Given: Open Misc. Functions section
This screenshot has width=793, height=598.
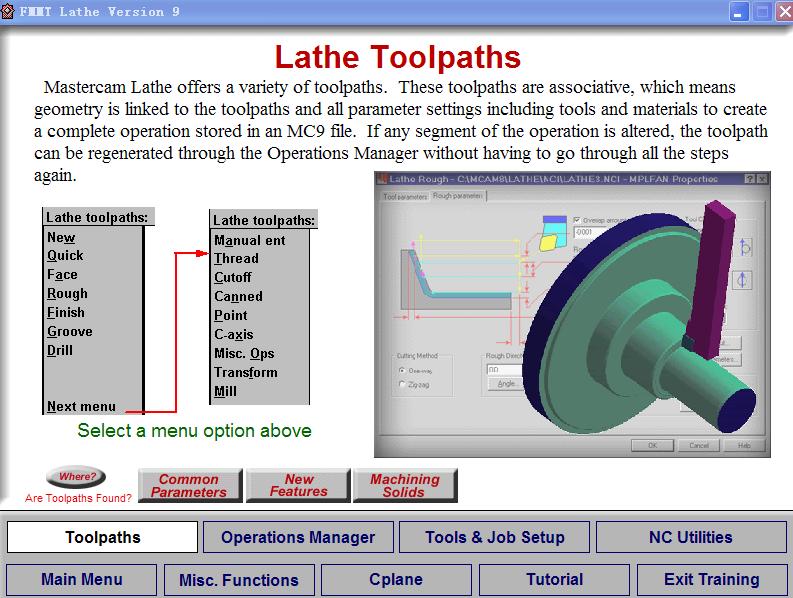Looking at the screenshot, I should tap(239, 580).
